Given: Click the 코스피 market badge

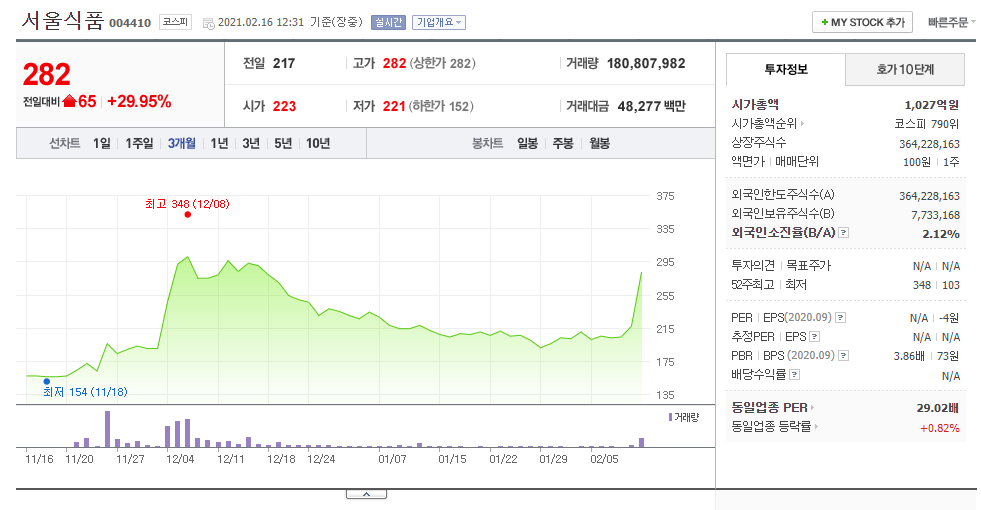Looking at the screenshot, I should pyautogui.click(x=175, y=22).
